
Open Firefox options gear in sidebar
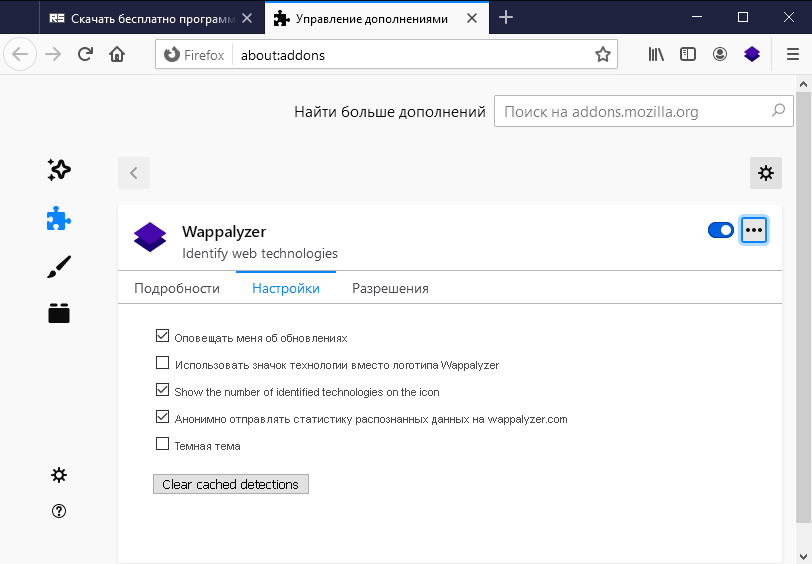point(59,475)
